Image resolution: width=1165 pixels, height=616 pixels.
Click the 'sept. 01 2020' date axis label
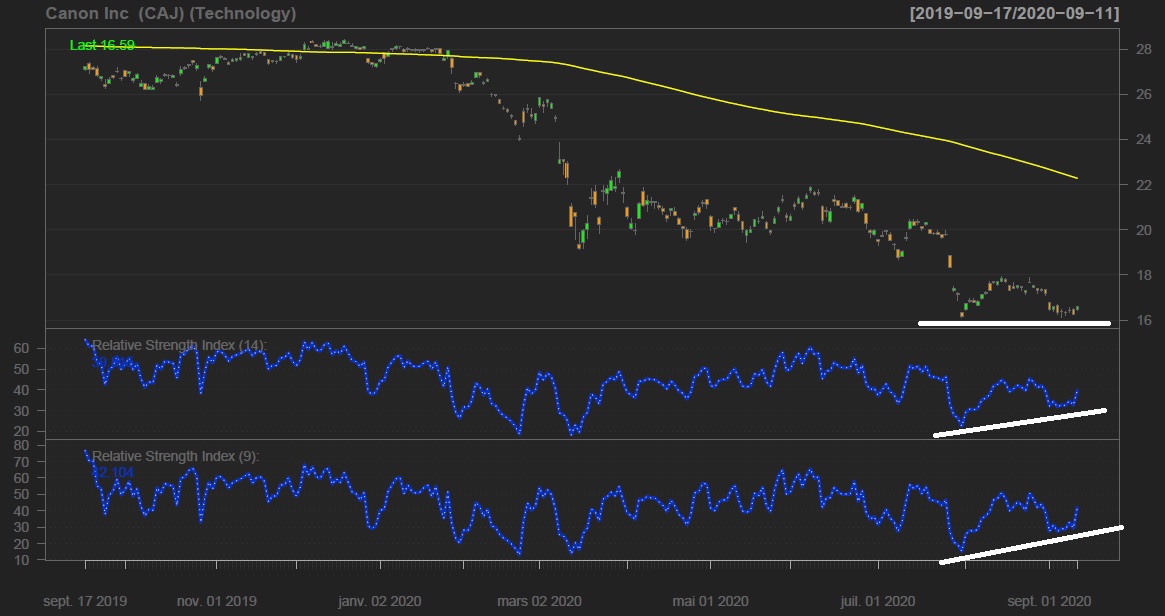[1047, 601]
